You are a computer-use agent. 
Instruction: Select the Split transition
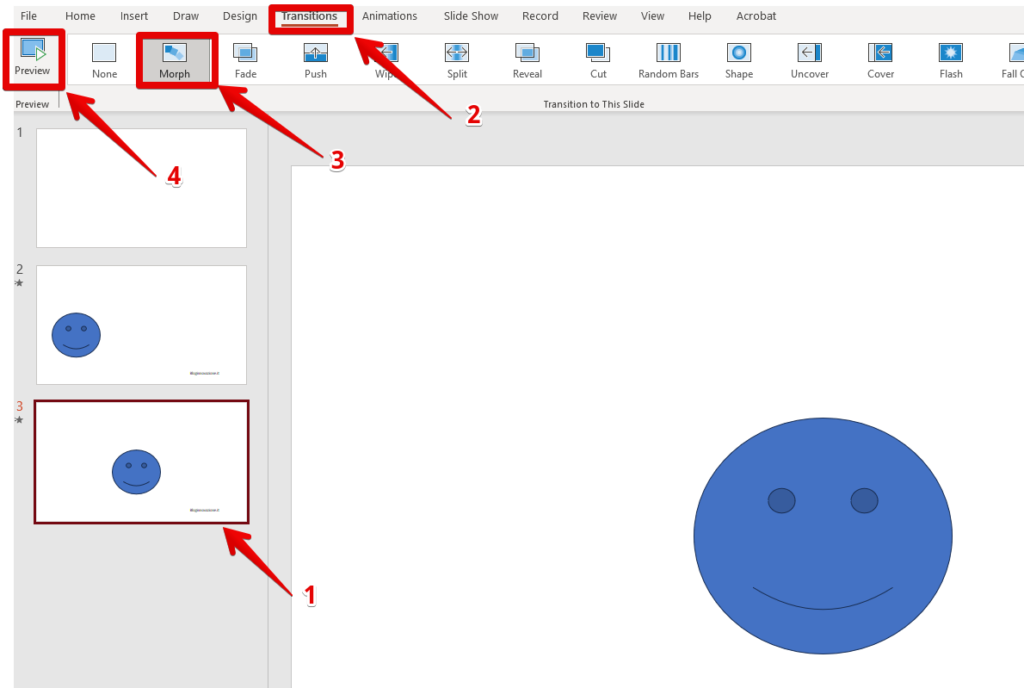[457, 58]
